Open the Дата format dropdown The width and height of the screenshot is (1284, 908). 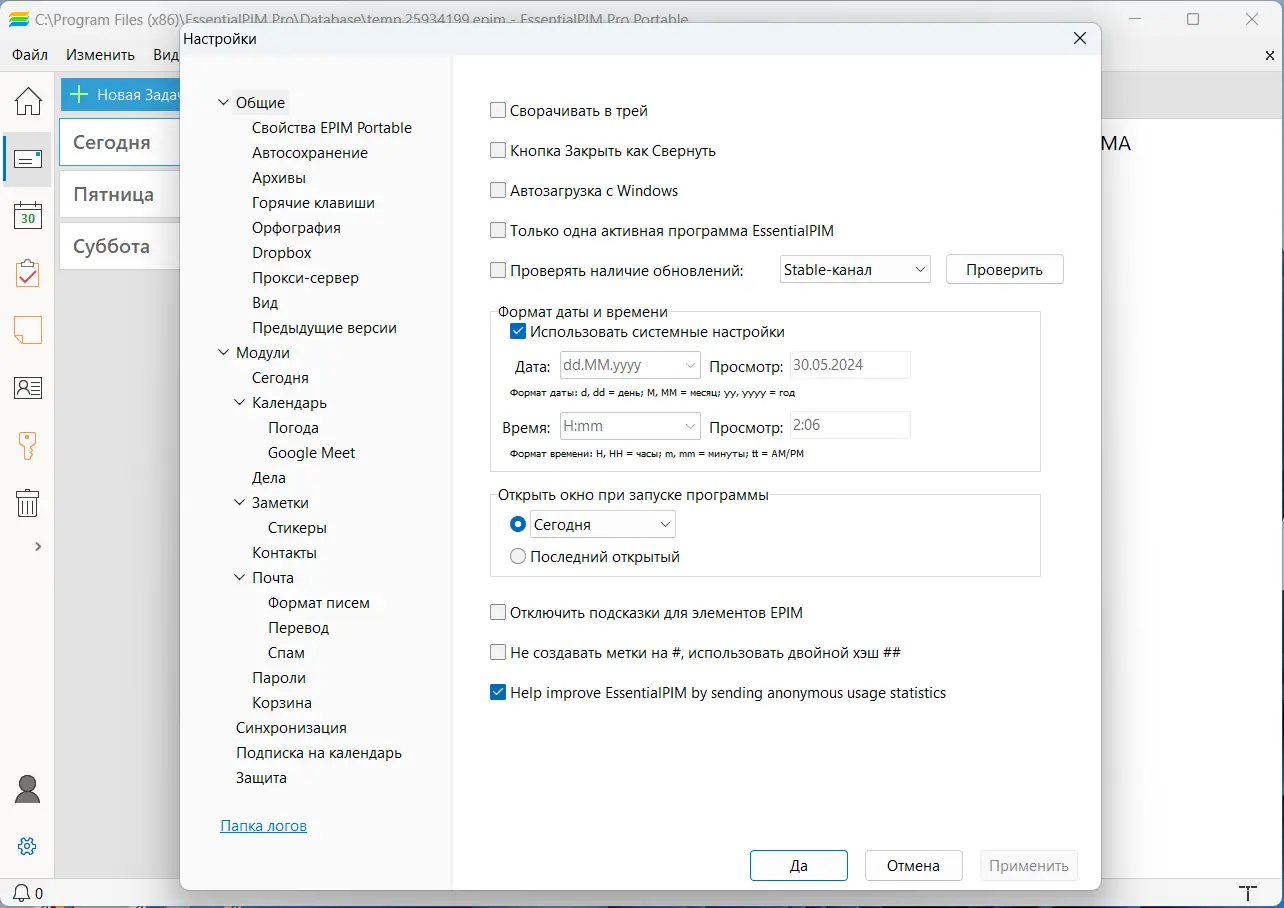(630, 365)
